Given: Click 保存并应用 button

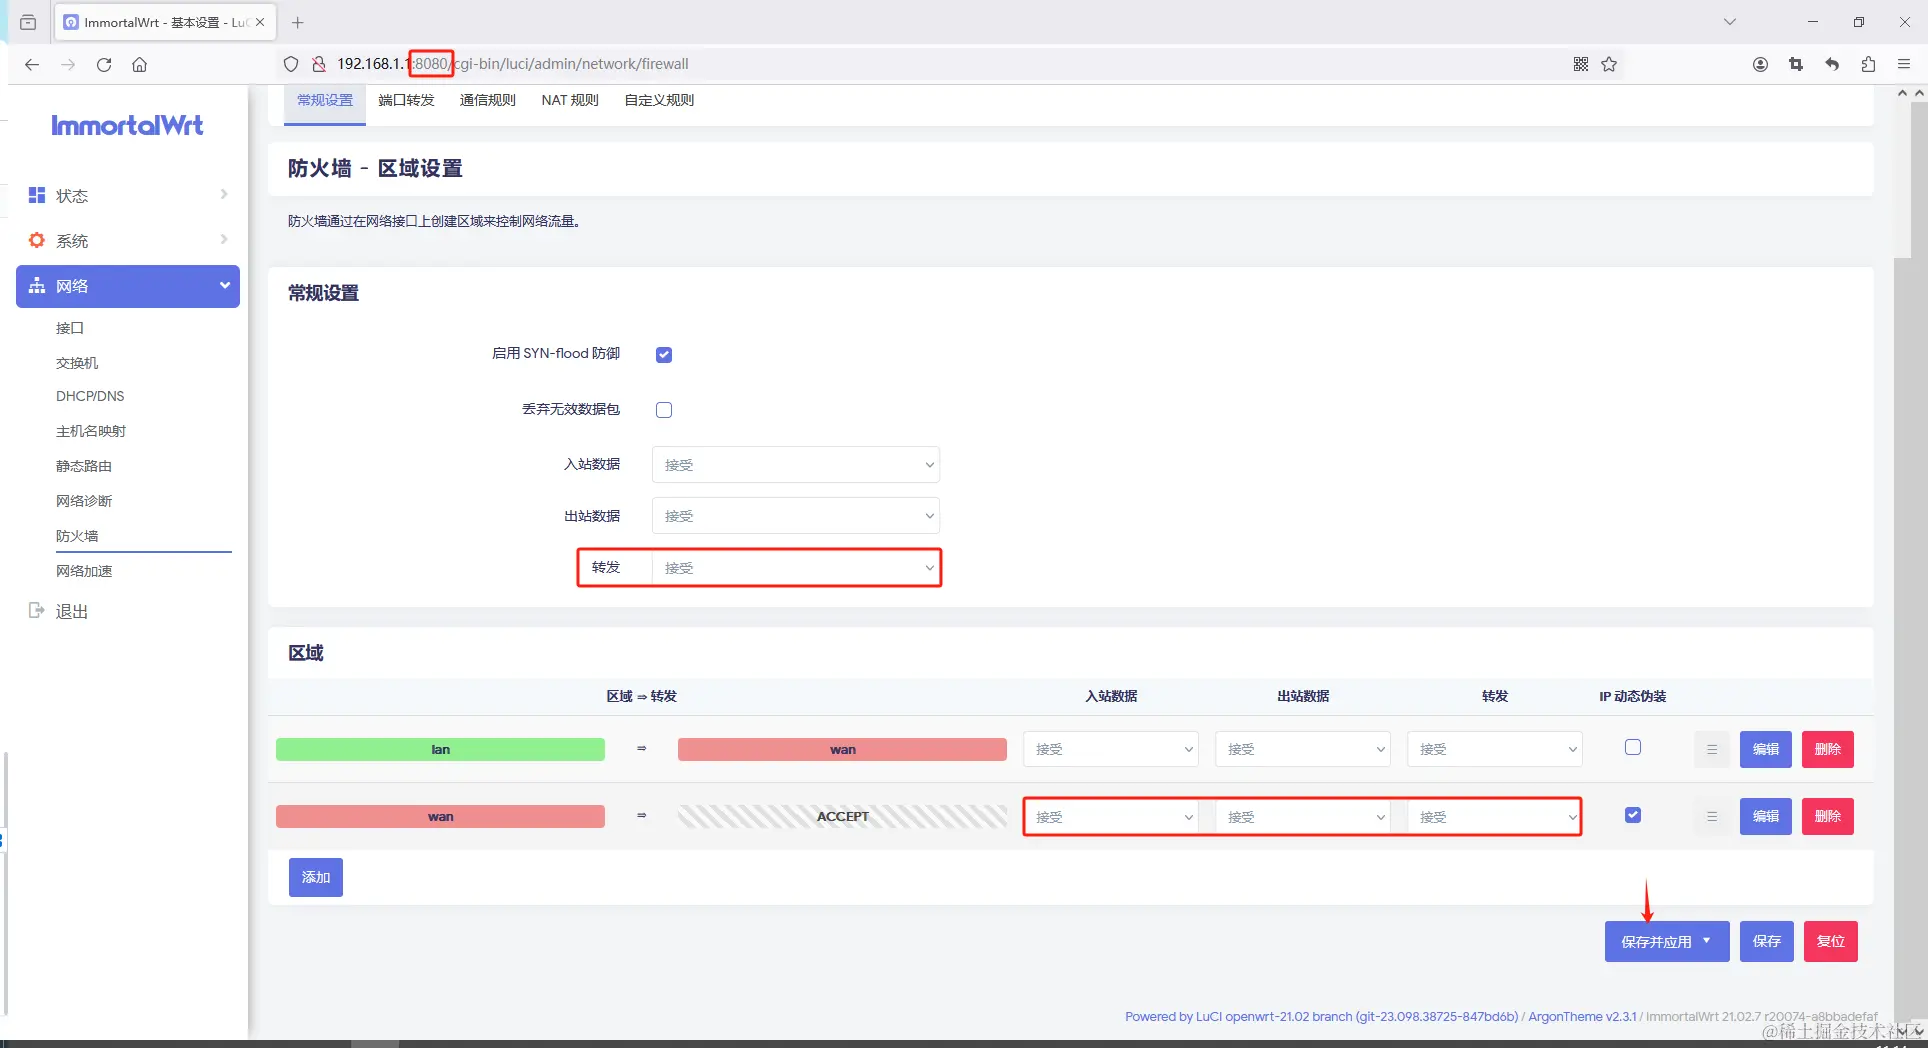Looking at the screenshot, I should (x=1667, y=941).
